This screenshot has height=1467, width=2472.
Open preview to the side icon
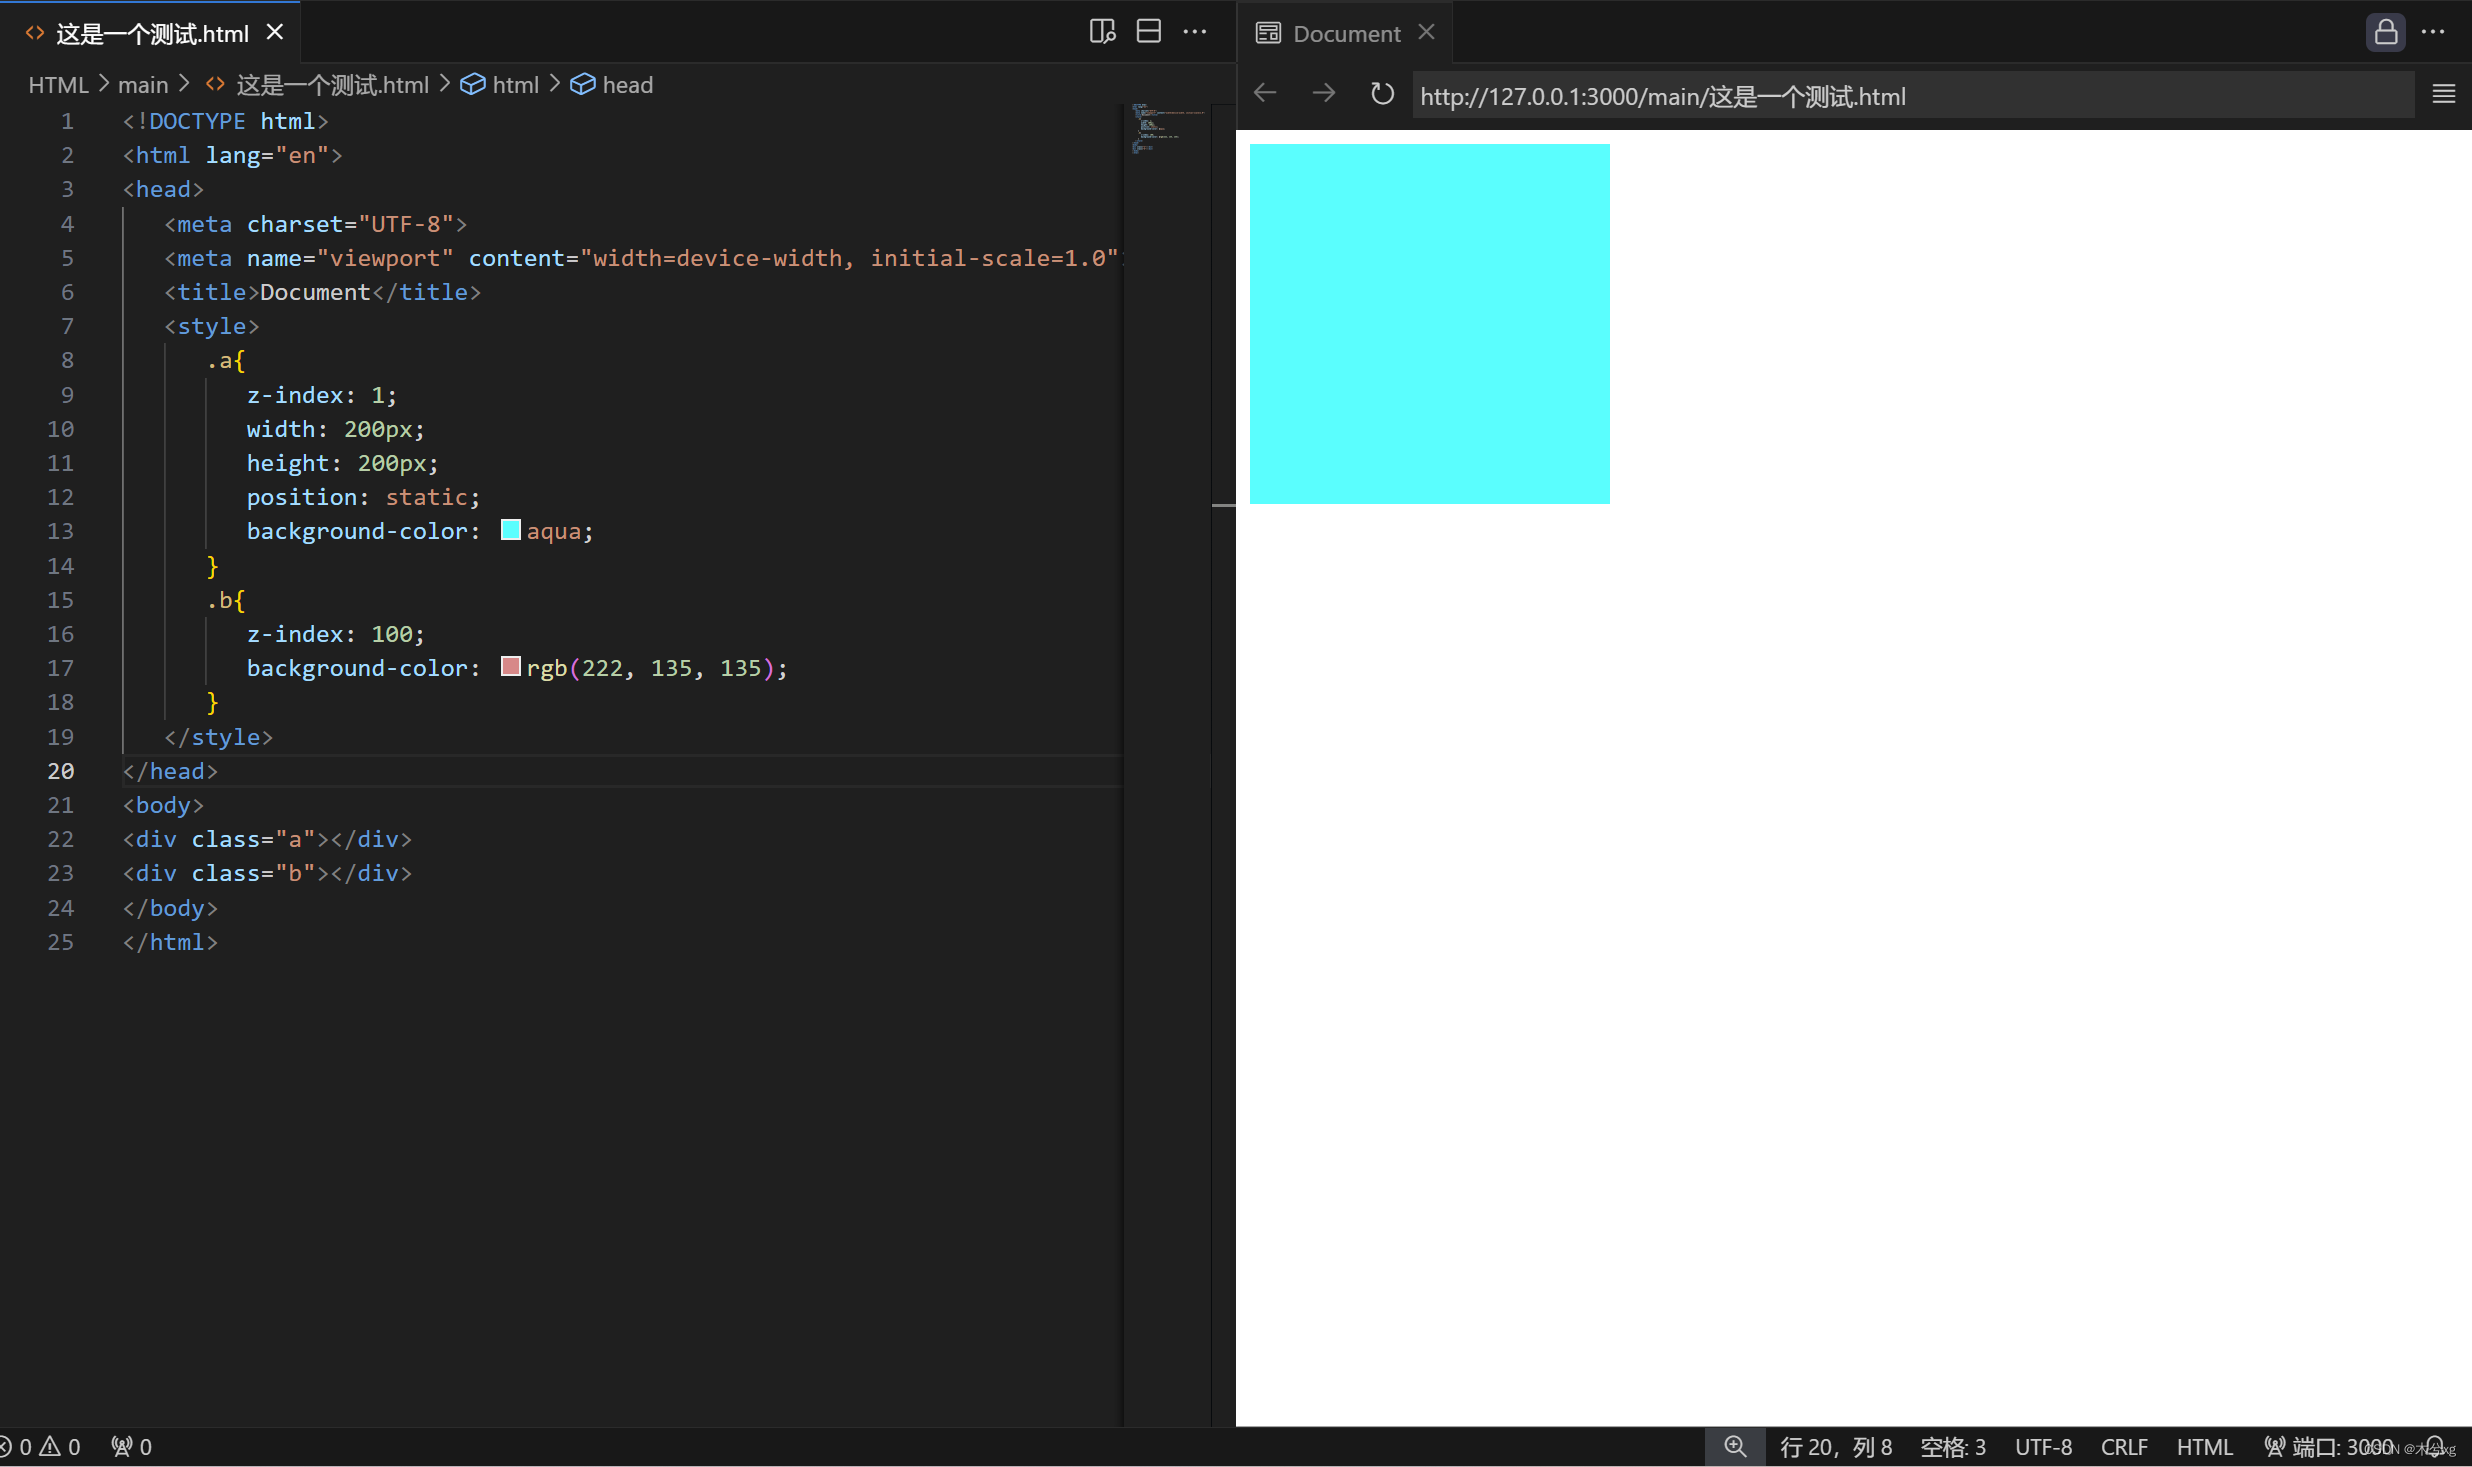(1101, 31)
